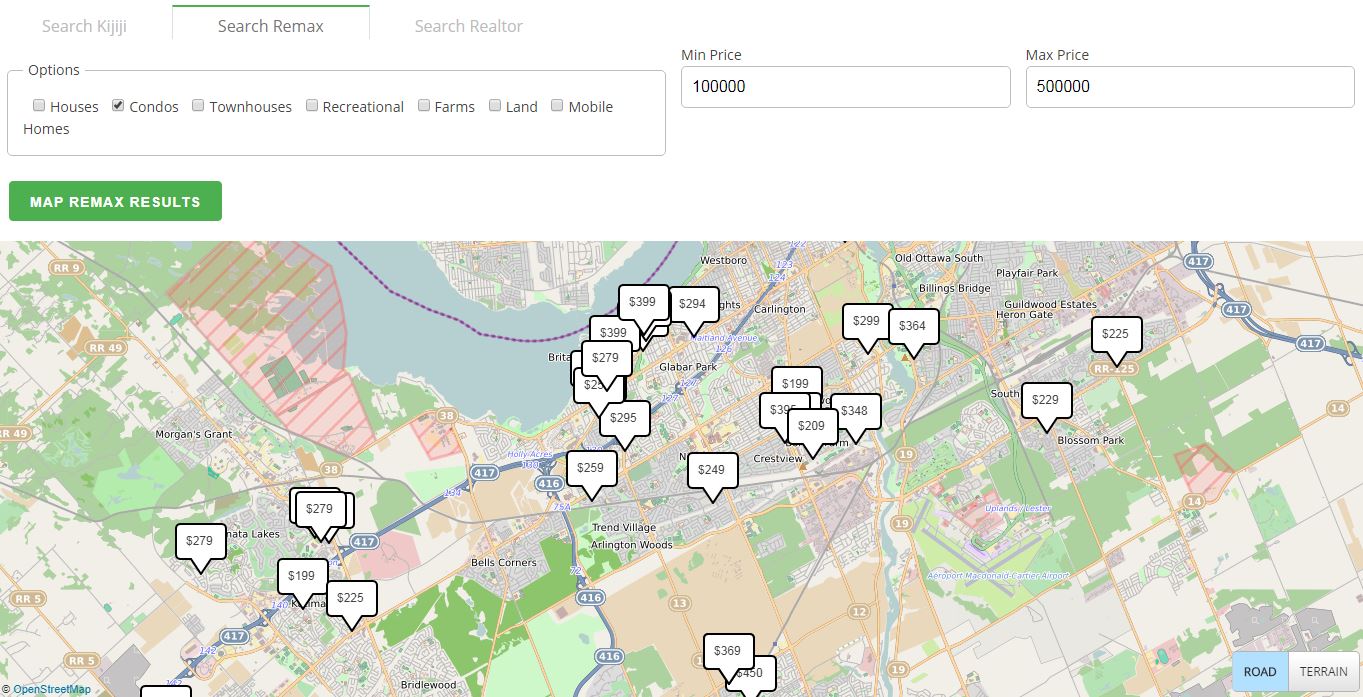
Task: Open the Search Realtor tab
Action: pos(468,26)
